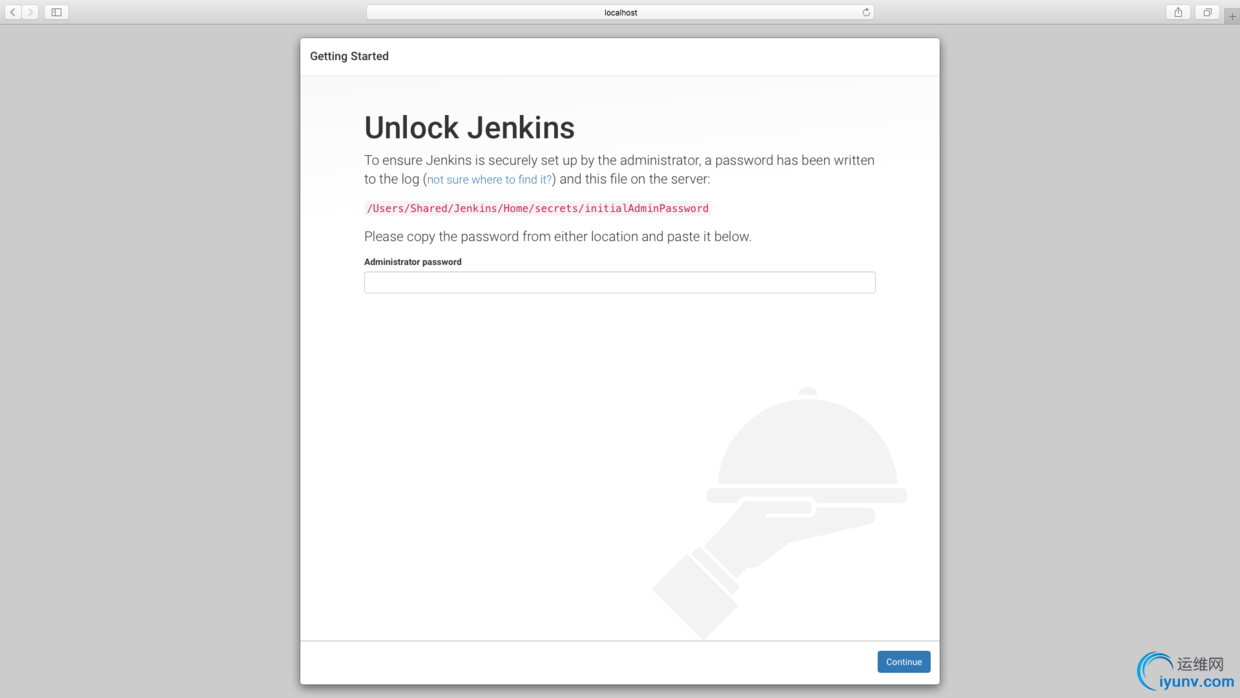Click the Getting Started title
Viewport: 1240px width, 698px height.
(x=349, y=56)
